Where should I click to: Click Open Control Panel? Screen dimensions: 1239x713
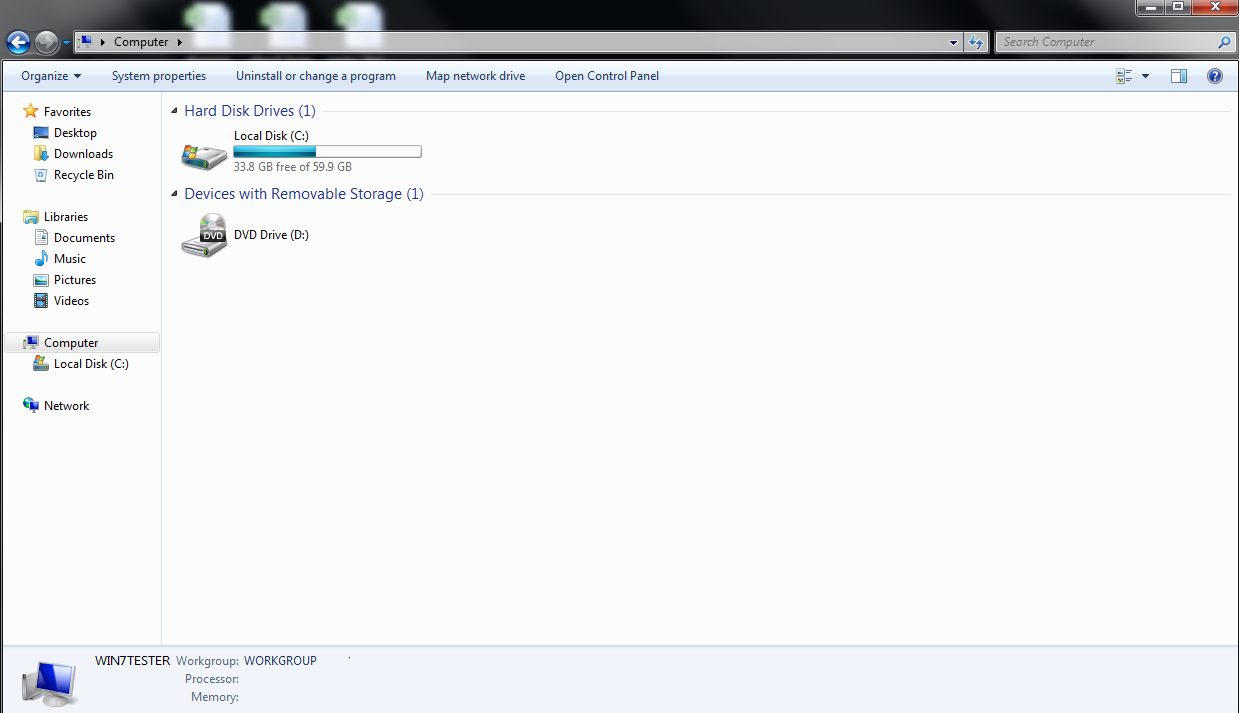pyautogui.click(x=607, y=76)
